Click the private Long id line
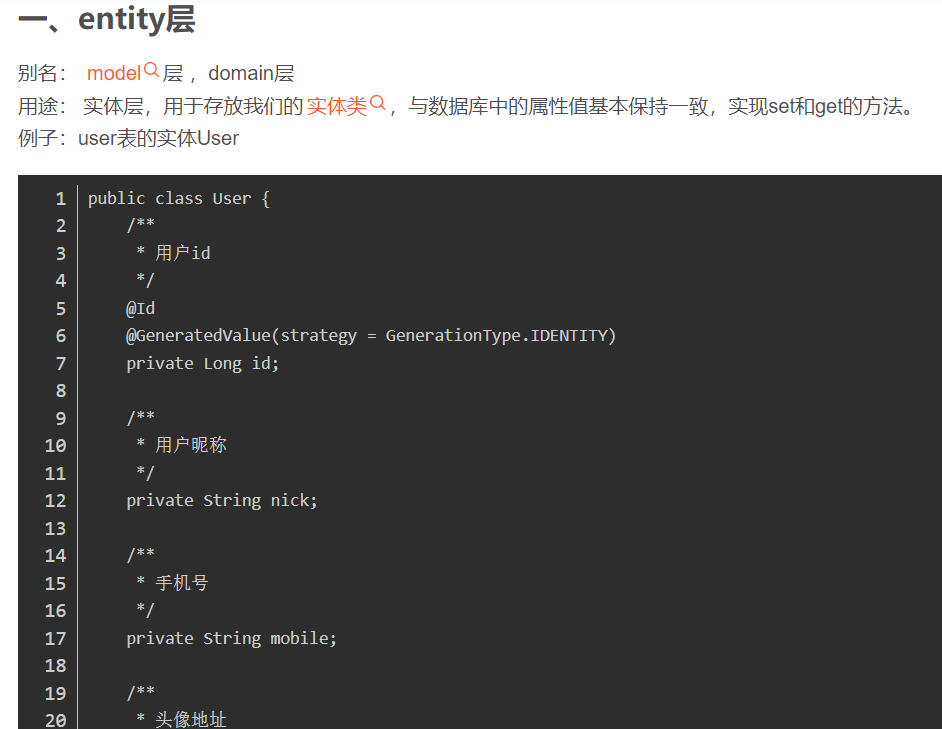 click(x=203, y=363)
